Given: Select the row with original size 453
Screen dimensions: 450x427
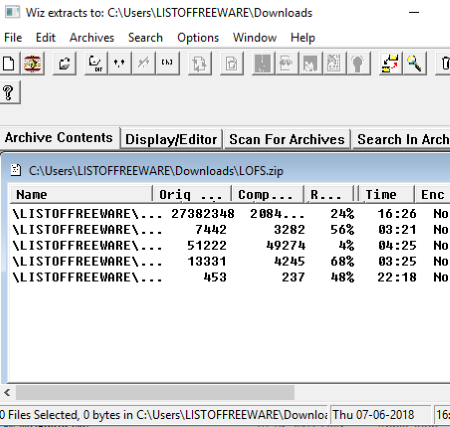Looking at the screenshot, I should [x=230, y=277].
